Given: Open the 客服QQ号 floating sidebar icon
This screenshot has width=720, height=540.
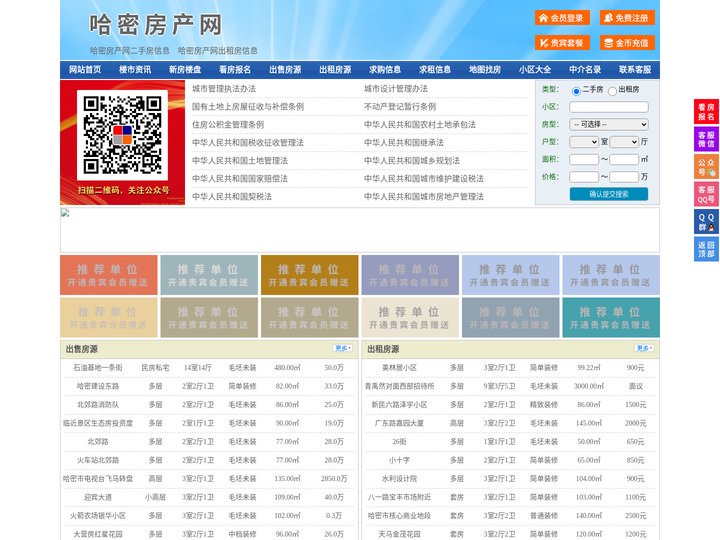Looking at the screenshot, I should [706, 194].
